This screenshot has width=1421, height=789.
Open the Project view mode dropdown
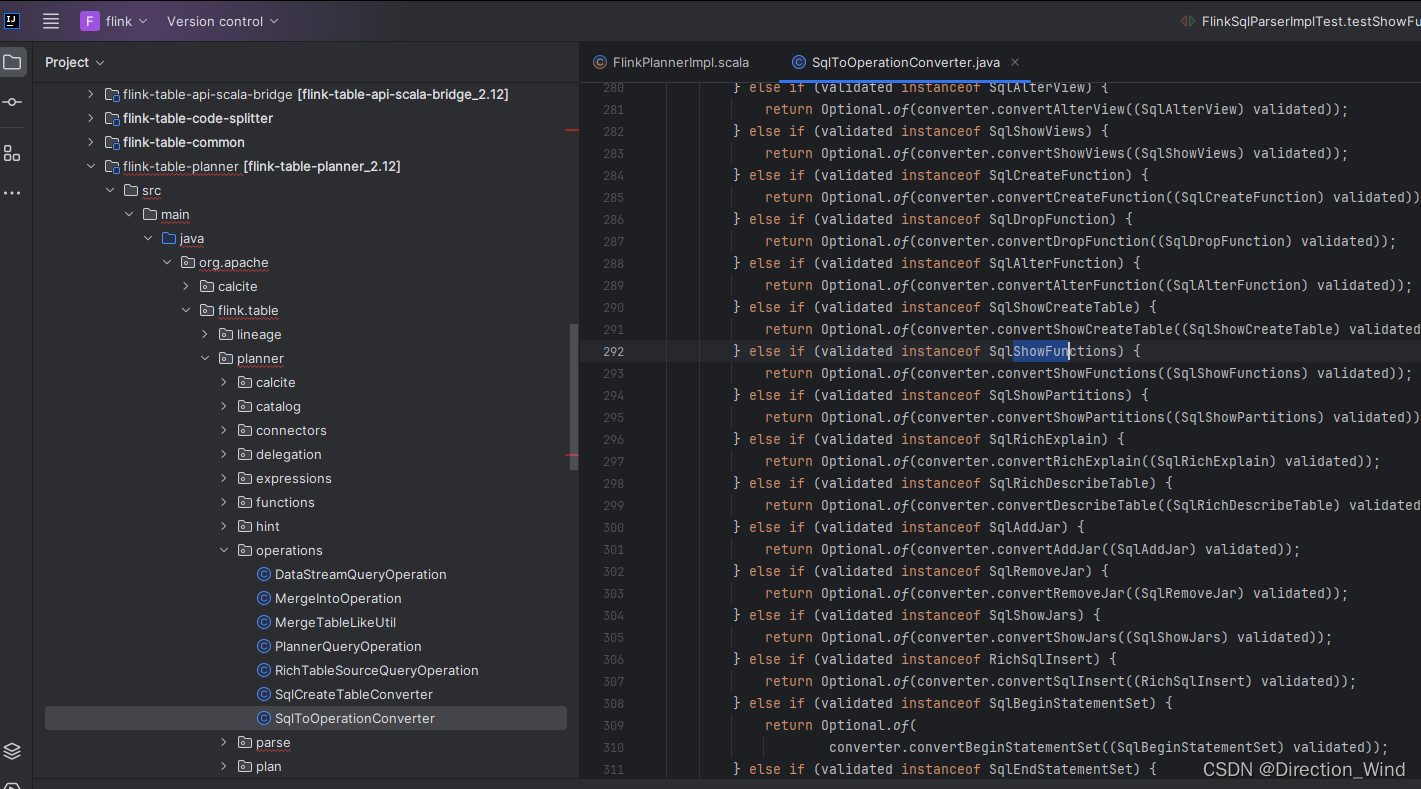coord(75,62)
